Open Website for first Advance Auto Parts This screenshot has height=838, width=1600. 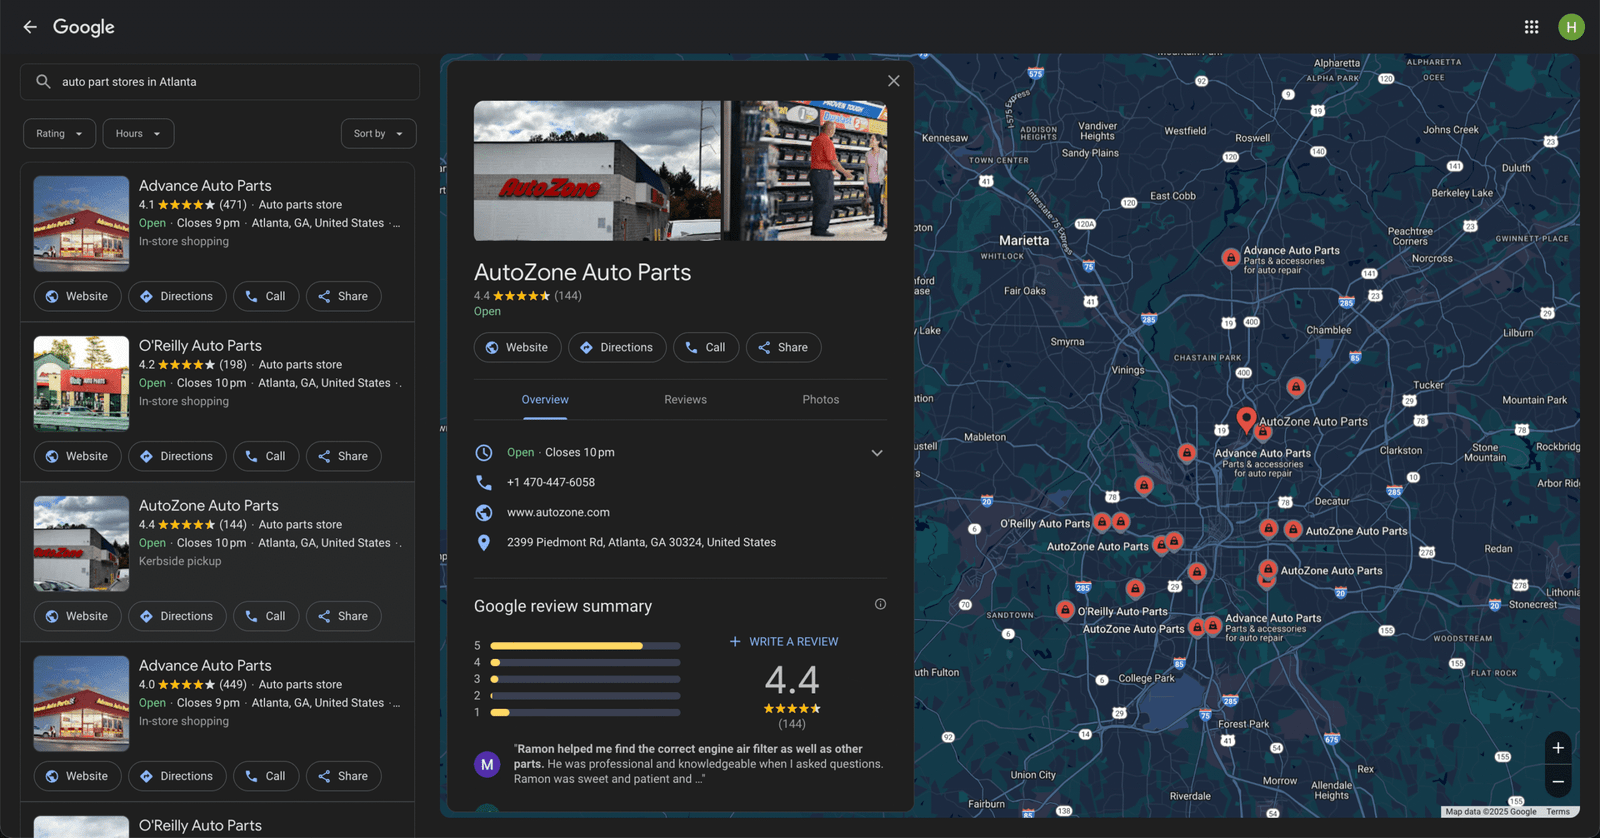pos(77,297)
